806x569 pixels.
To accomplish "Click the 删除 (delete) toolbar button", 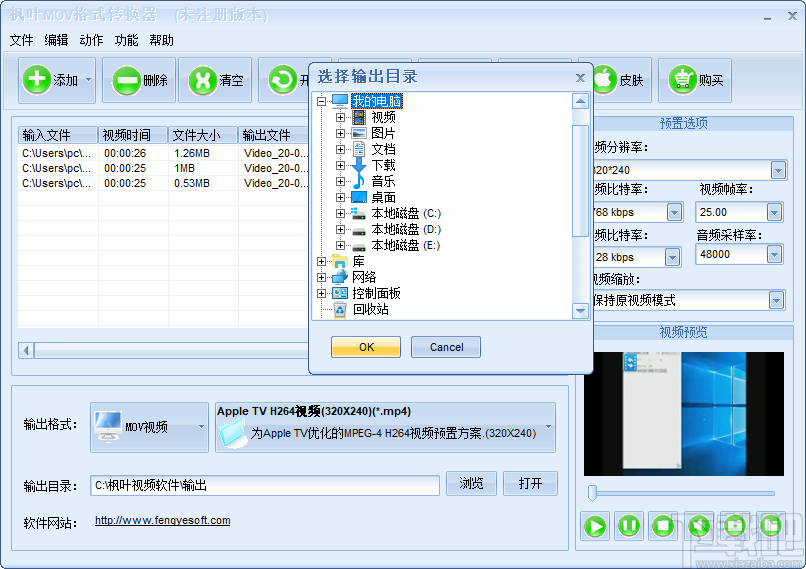I will (x=139, y=80).
